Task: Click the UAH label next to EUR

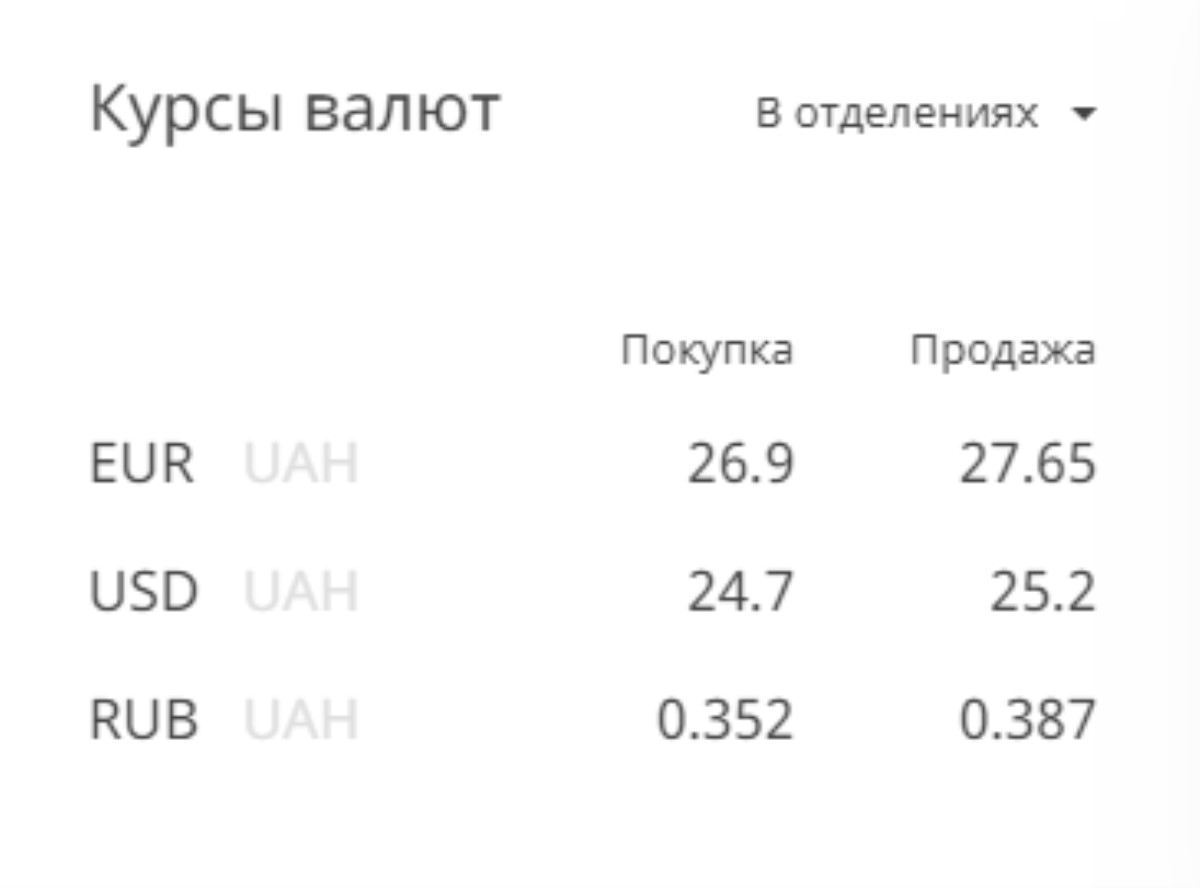Action: pos(301,464)
